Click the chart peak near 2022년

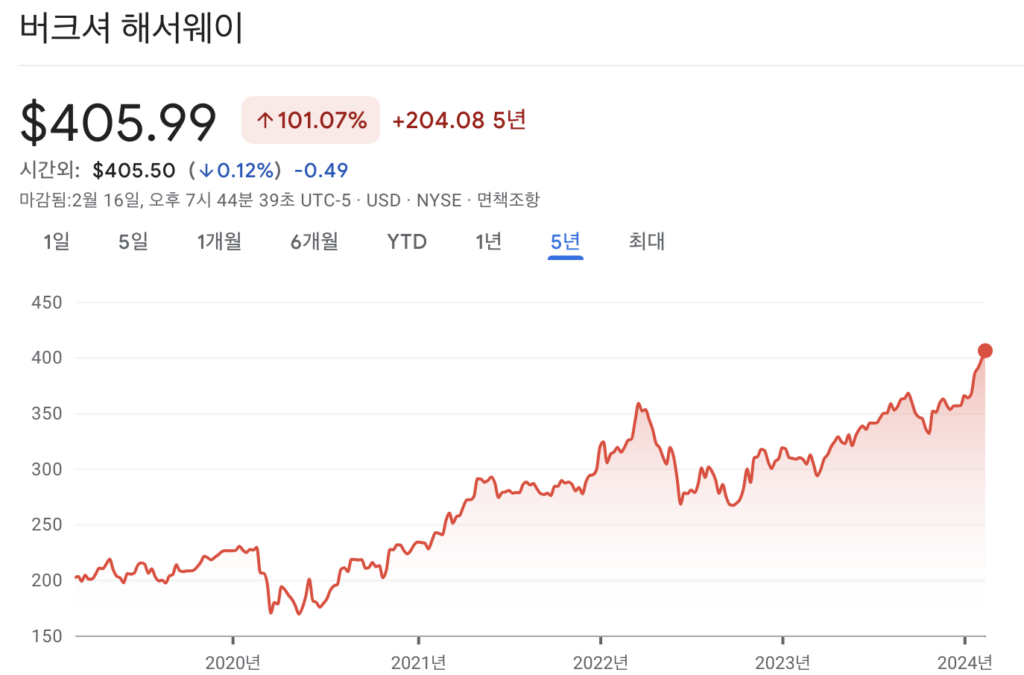click(639, 400)
